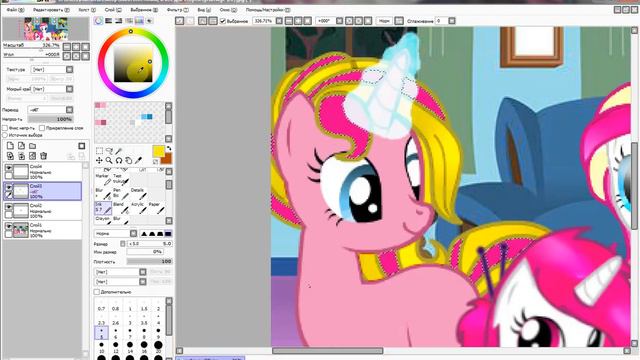Open the Фильтр menu

[x=178, y=10]
